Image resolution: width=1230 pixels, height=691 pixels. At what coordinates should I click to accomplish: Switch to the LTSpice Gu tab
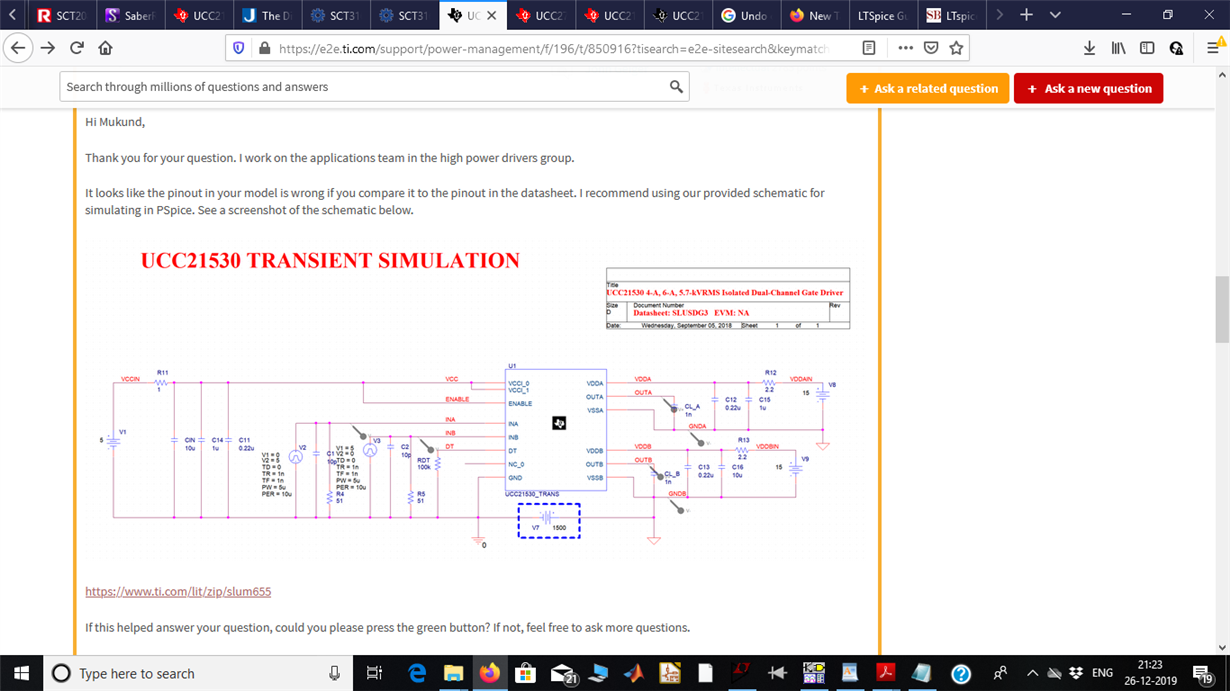click(x=882, y=16)
